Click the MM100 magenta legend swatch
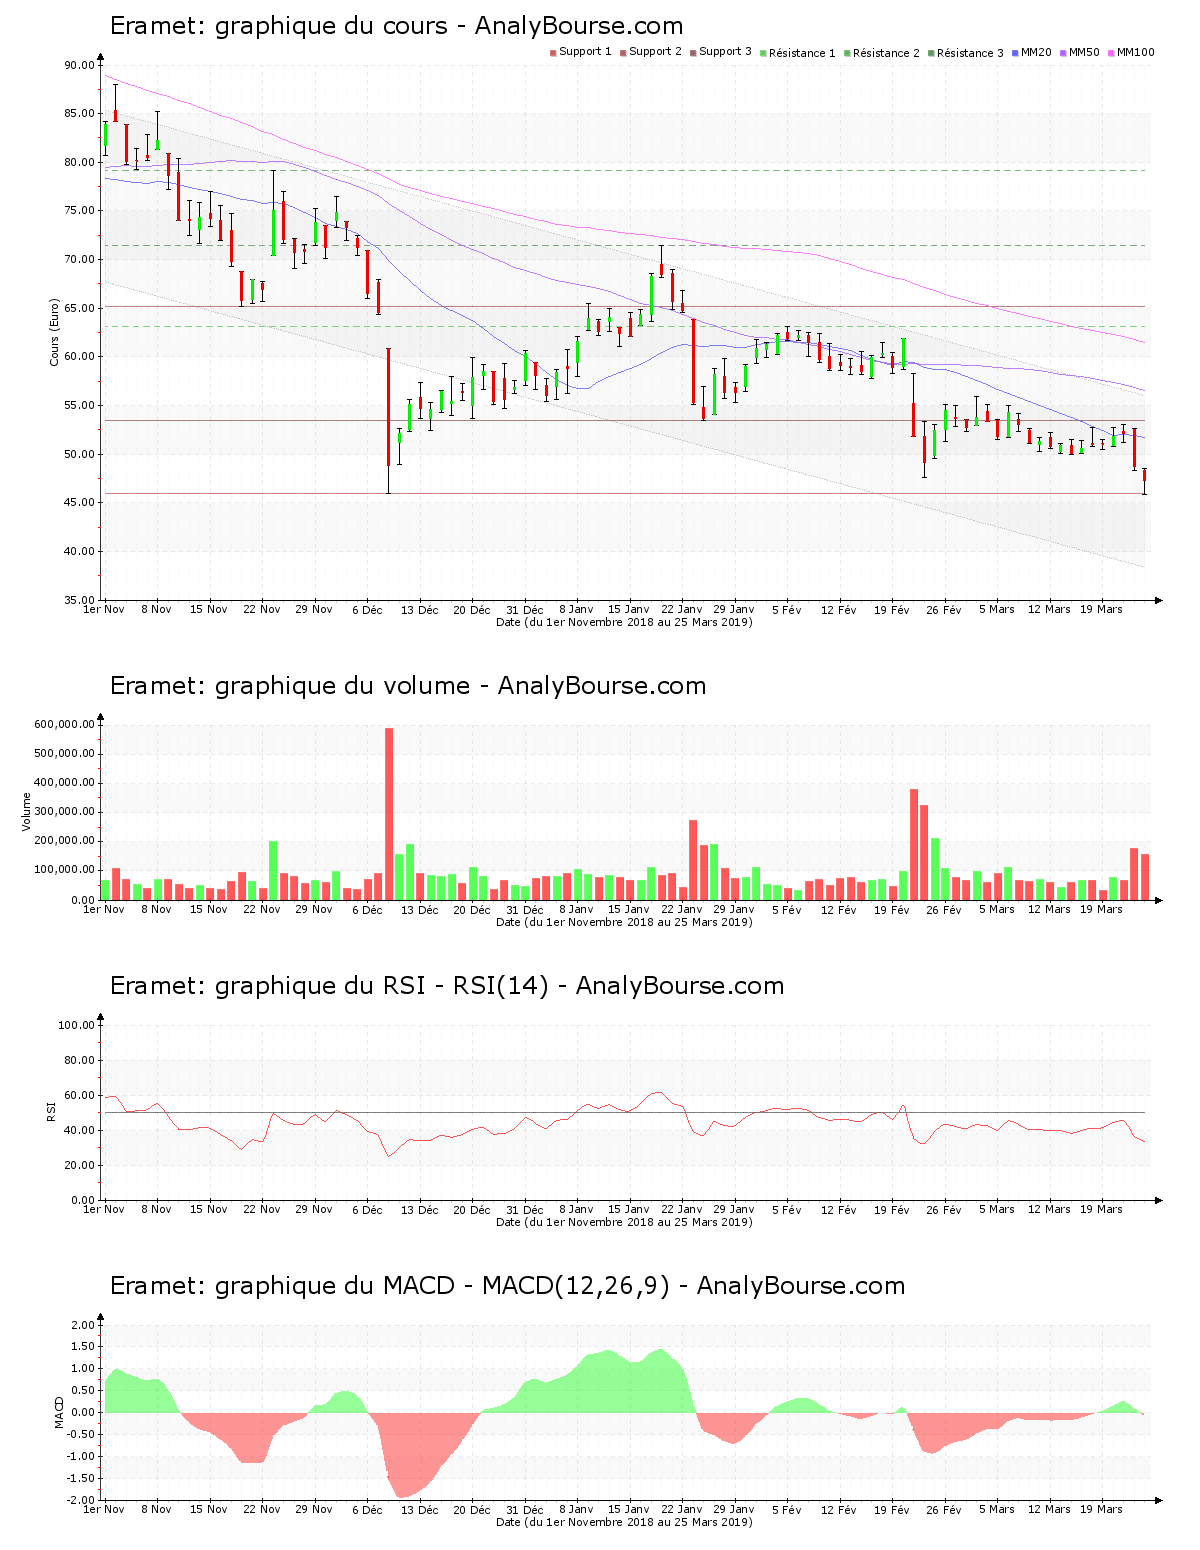Image resolution: width=1200 pixels, height=1550 pixels. 1111,52
